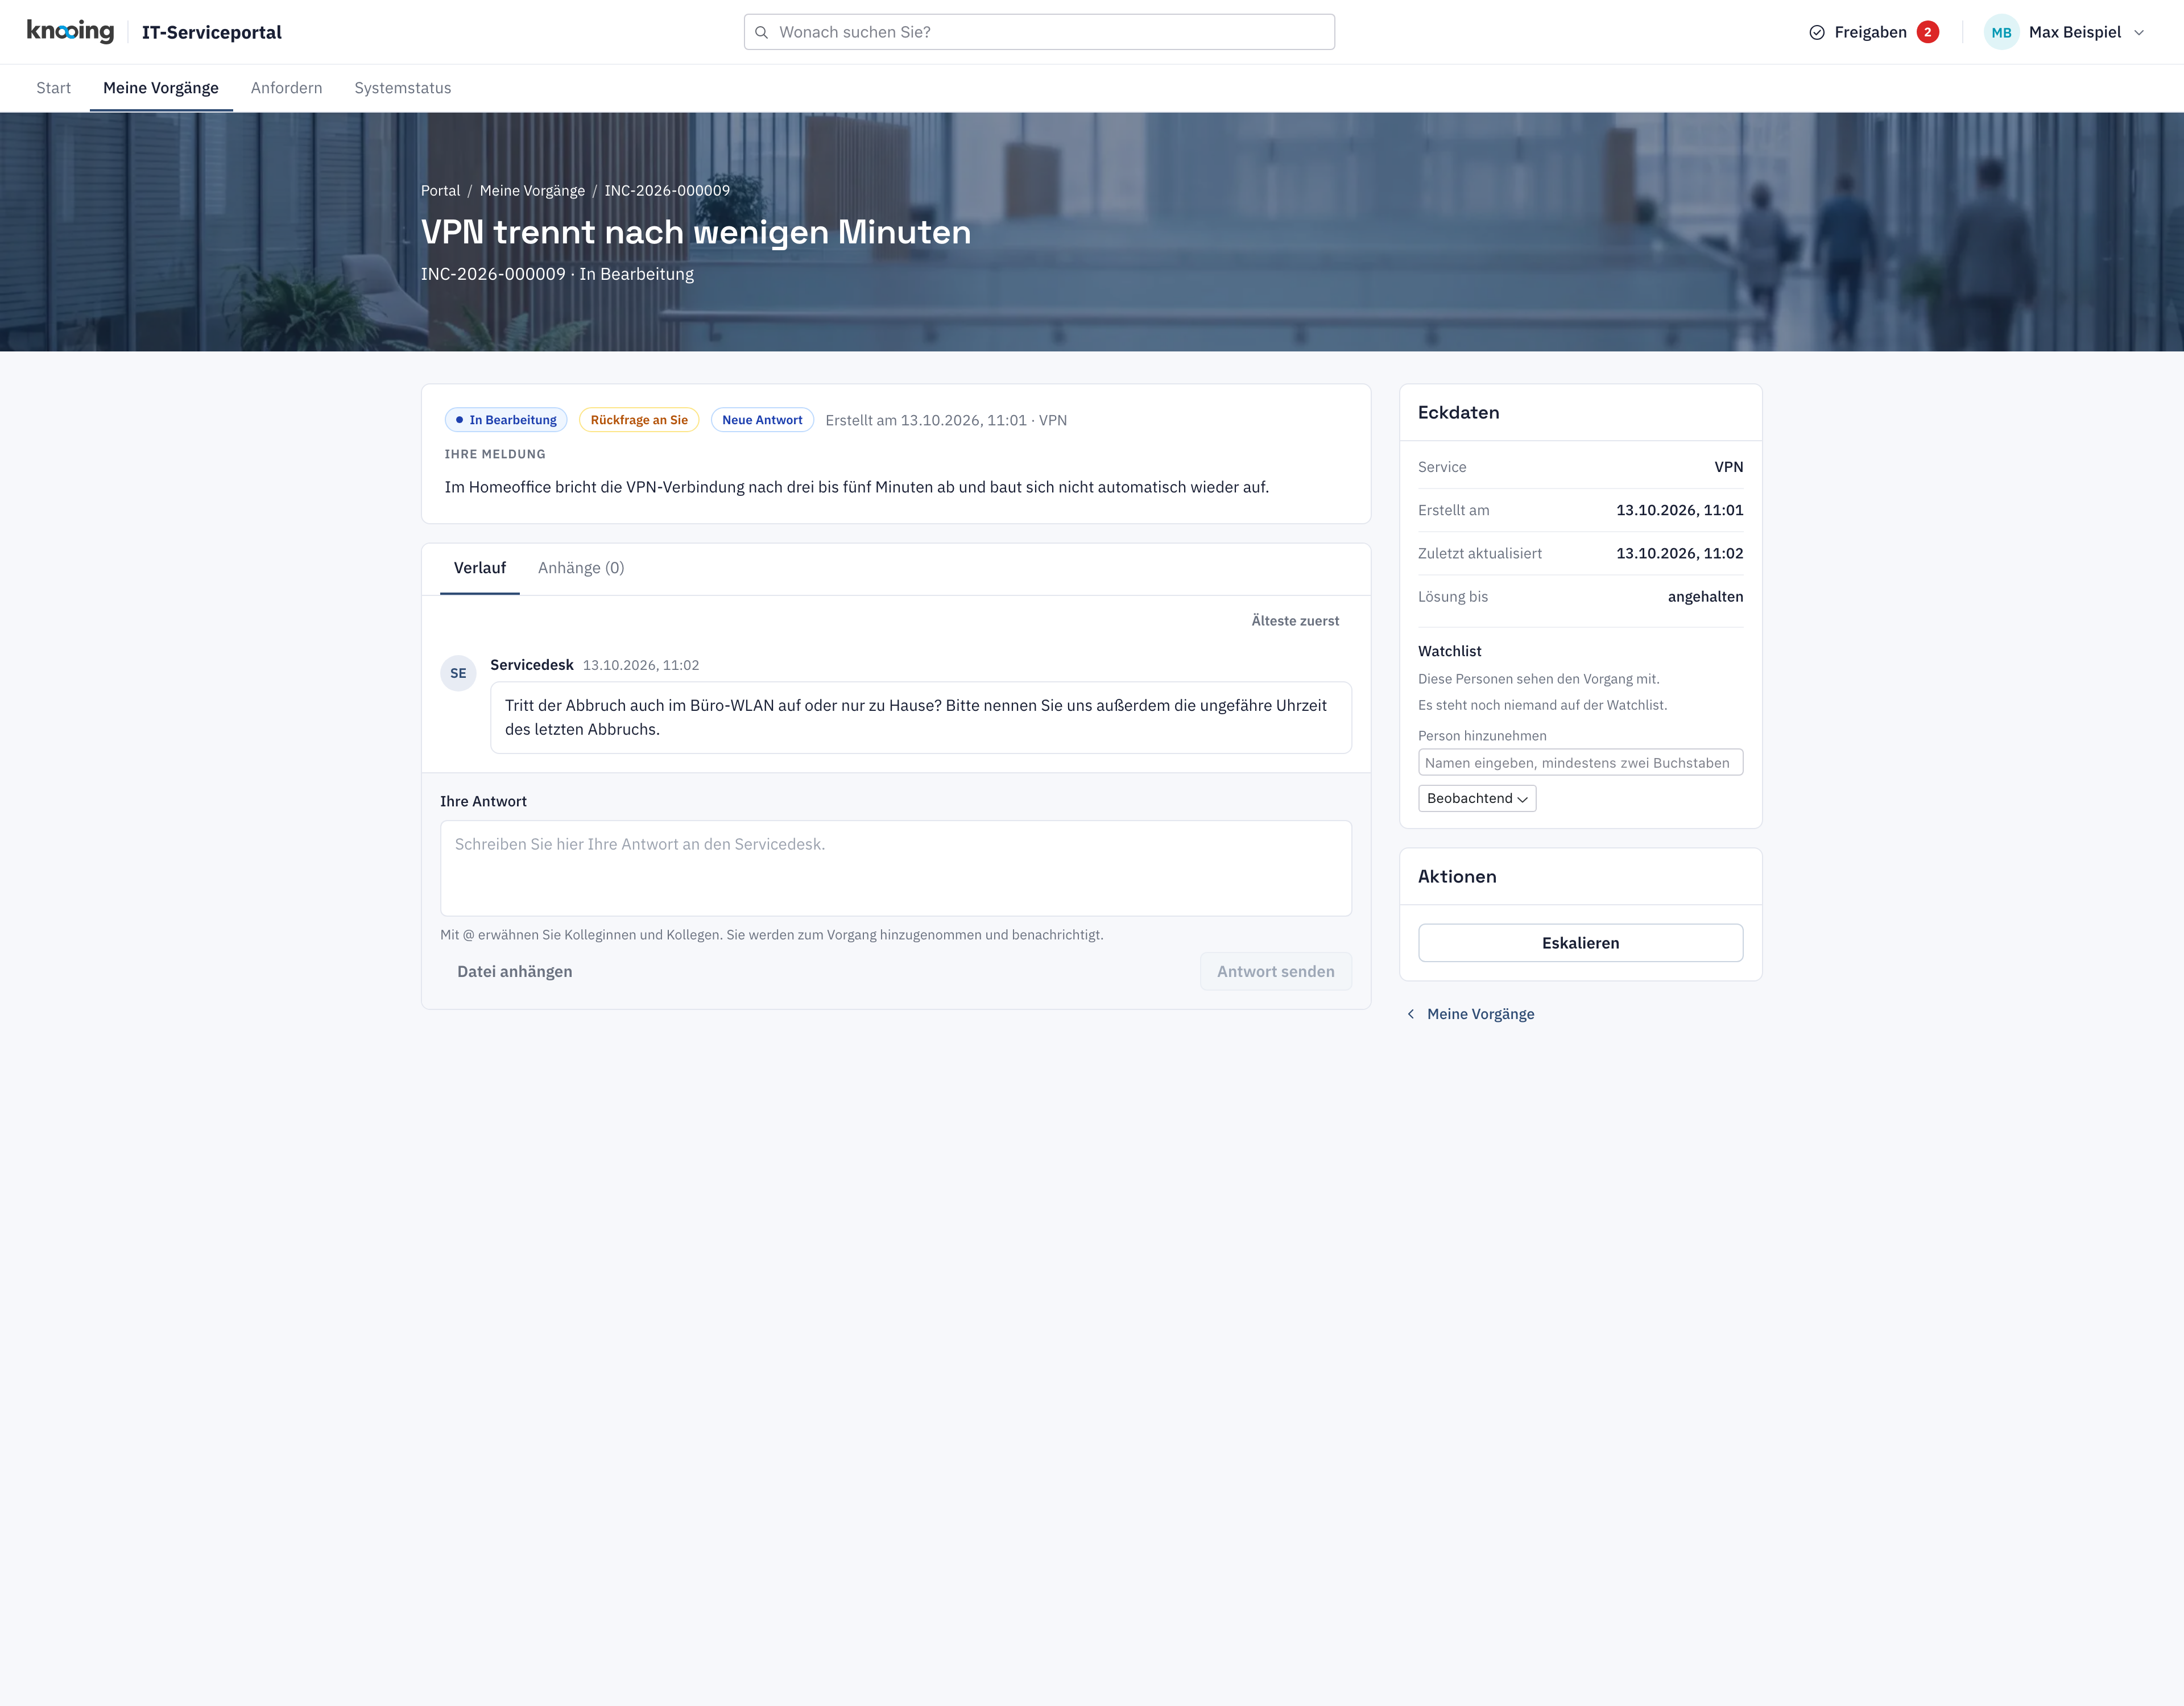Click the Servicedesk sender name
The image size is (2184, 1706).
pyautogui.click(x=532, y=665)
